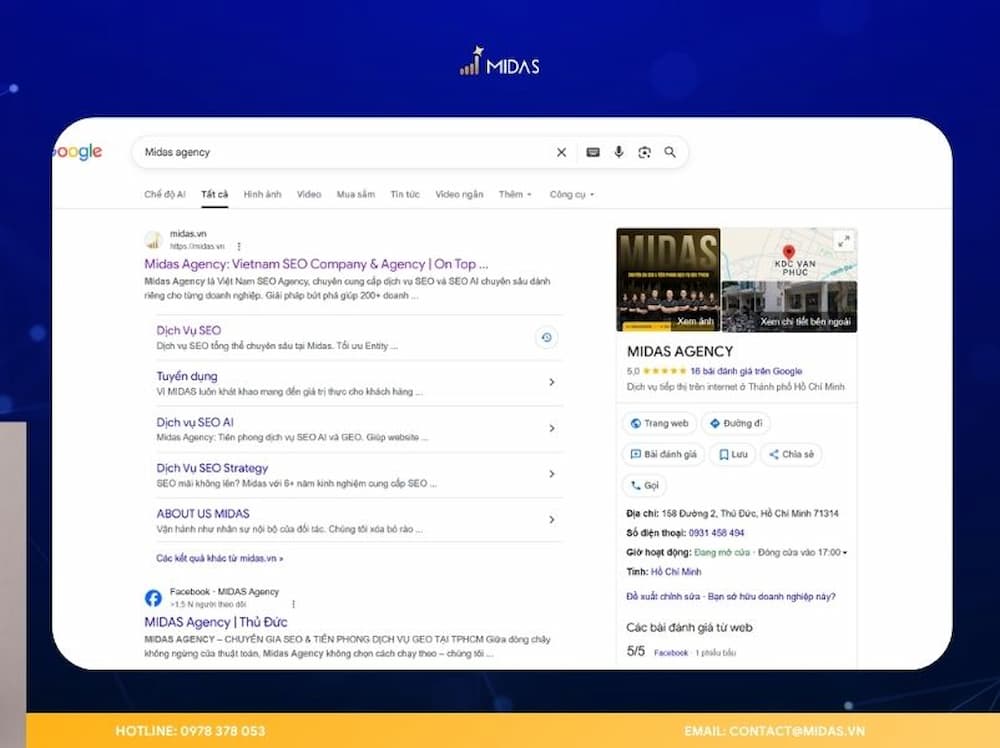1000x748 pixels.
Task: Expand the Dịch vụ SEO AI chevron
Action: click(x=552, y=428)
